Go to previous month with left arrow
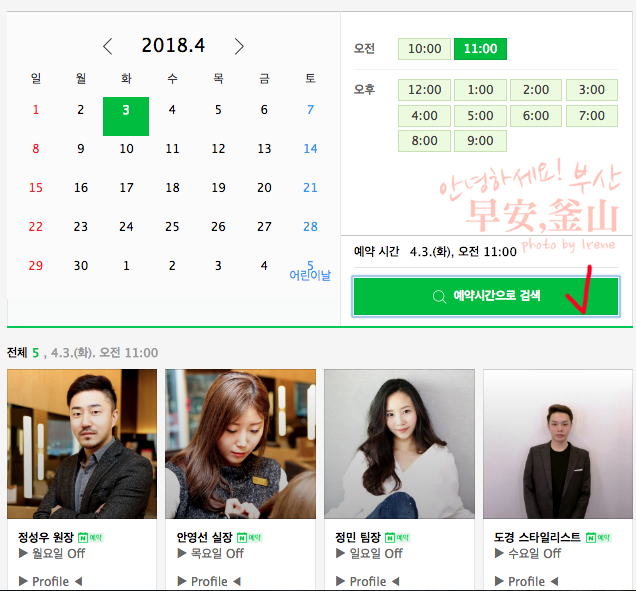The image size is (636, 591). 107,46
